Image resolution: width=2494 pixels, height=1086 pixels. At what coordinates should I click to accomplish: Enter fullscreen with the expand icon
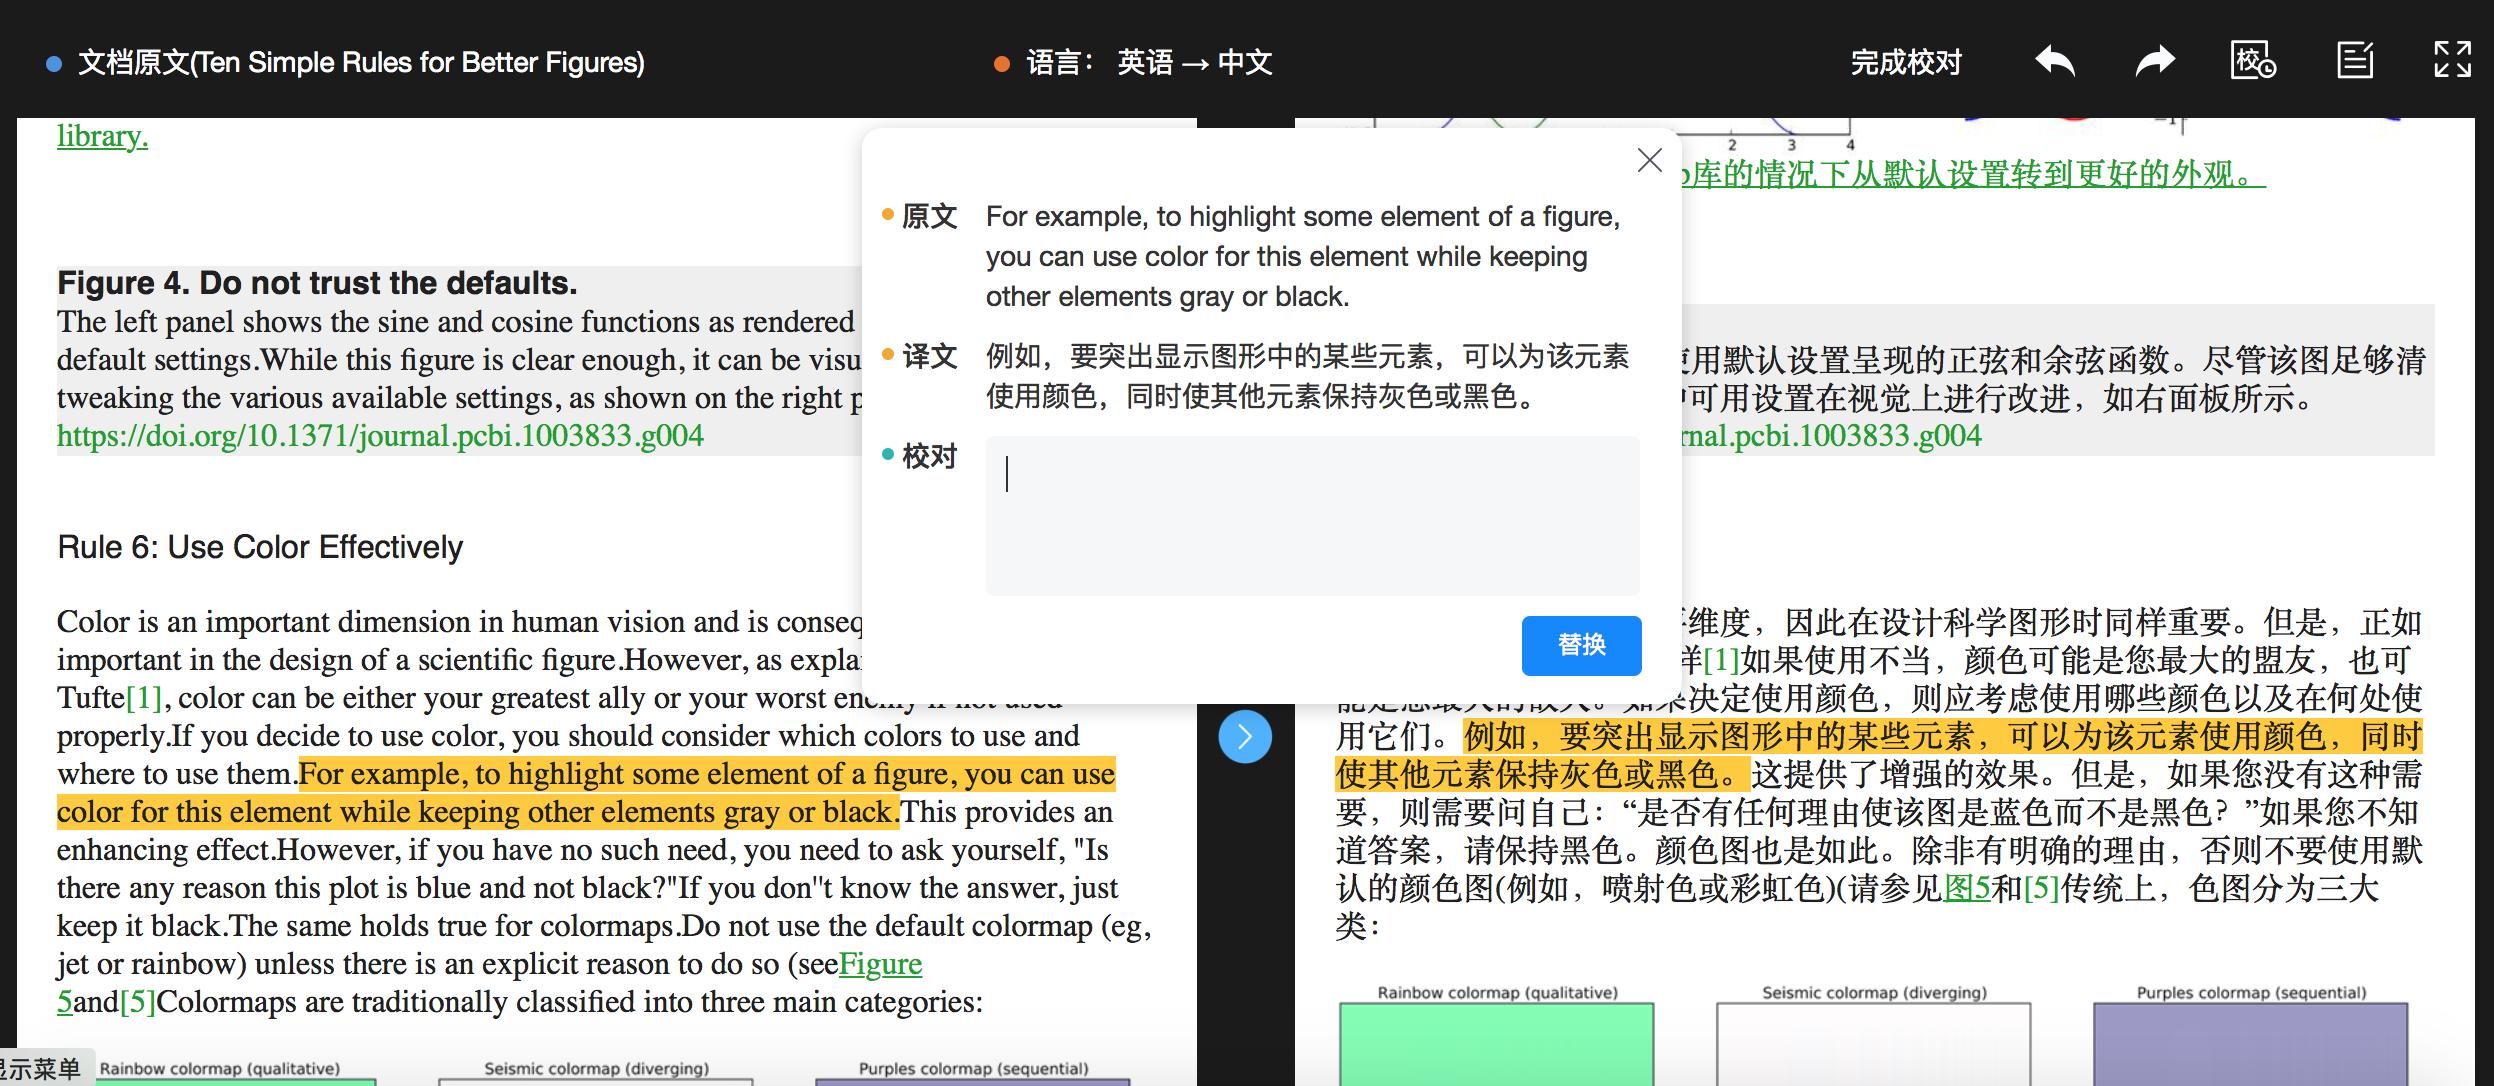2452,60
